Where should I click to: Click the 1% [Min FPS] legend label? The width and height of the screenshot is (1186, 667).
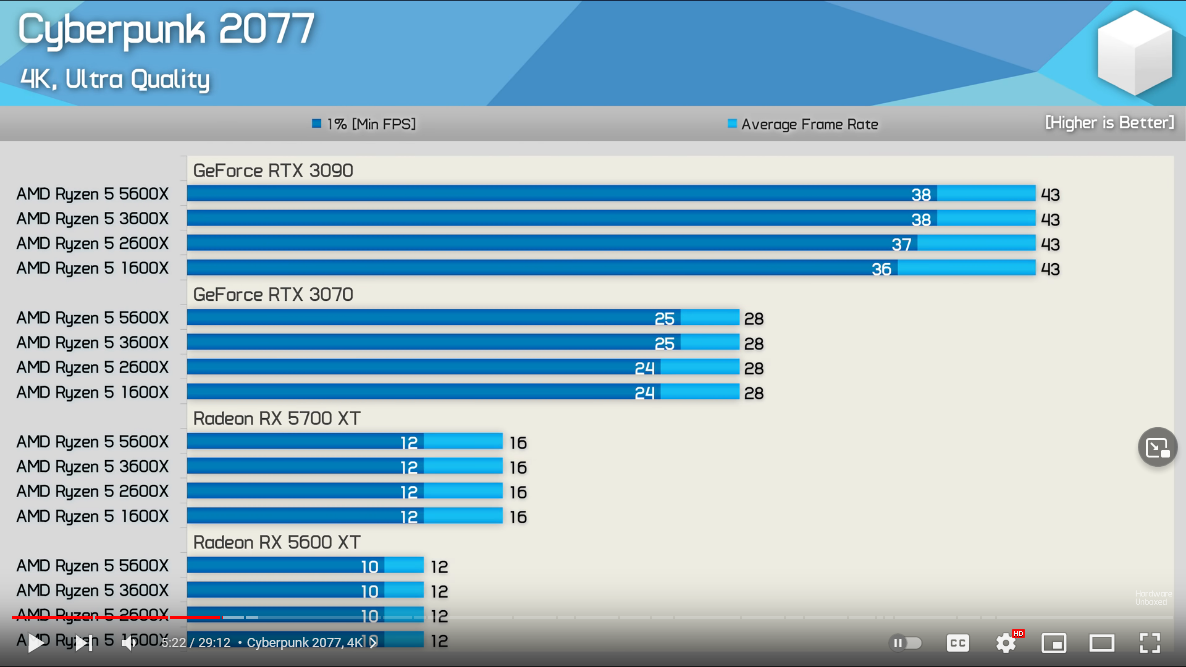coord(371,124)
